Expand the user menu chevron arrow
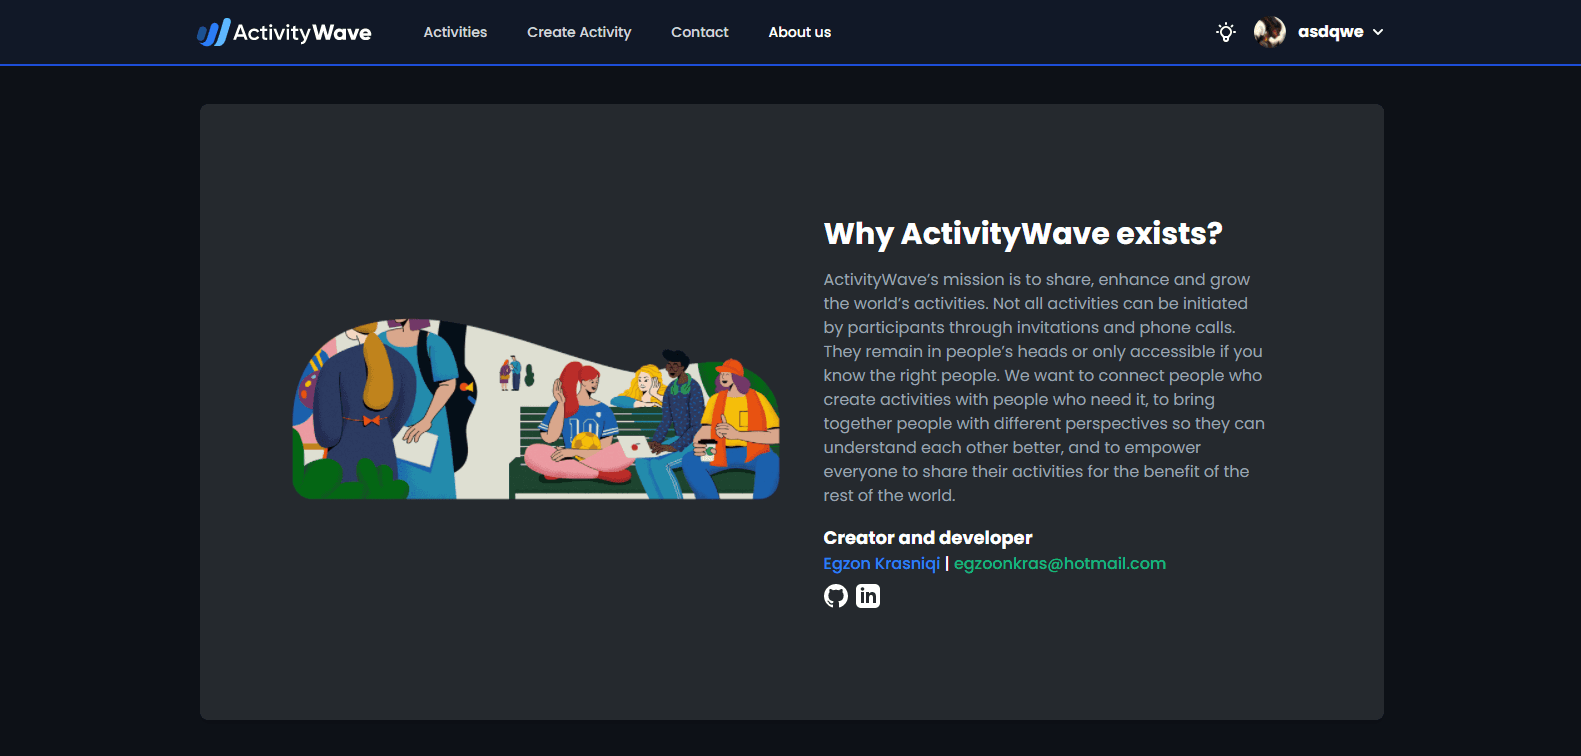The image size is (1581, 756). pyautogui.click(x=1378, y=32)
